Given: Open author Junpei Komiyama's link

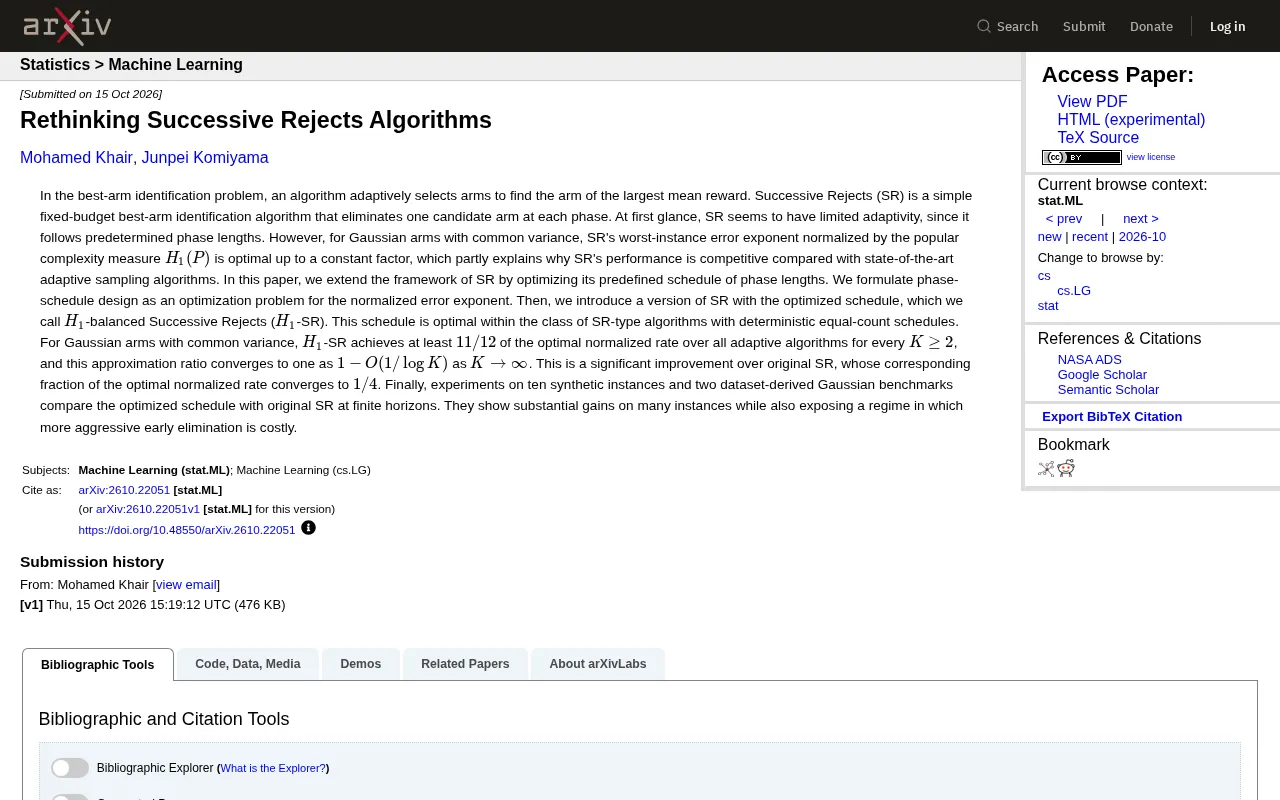Looking at the screenshot, I should (205, 158).
